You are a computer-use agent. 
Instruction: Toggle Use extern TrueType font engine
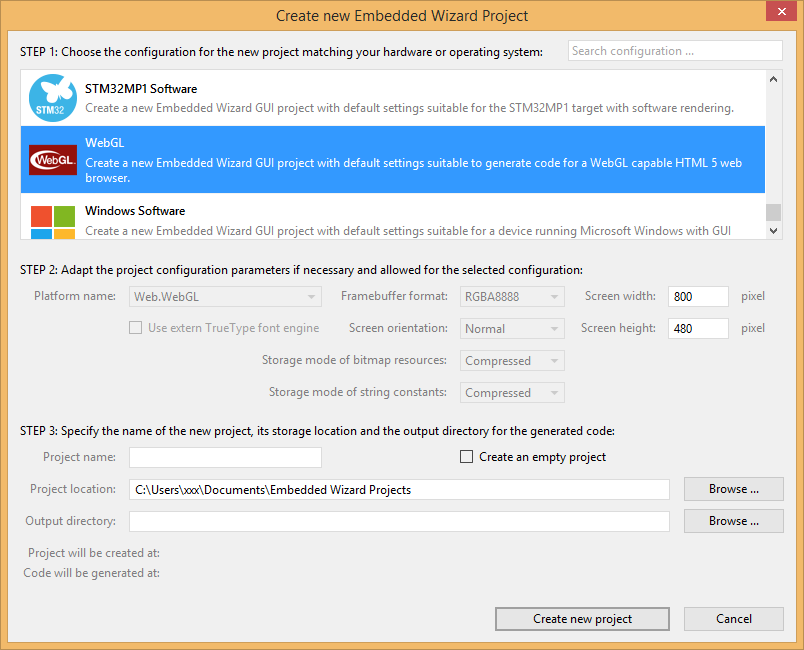point(135,328)
